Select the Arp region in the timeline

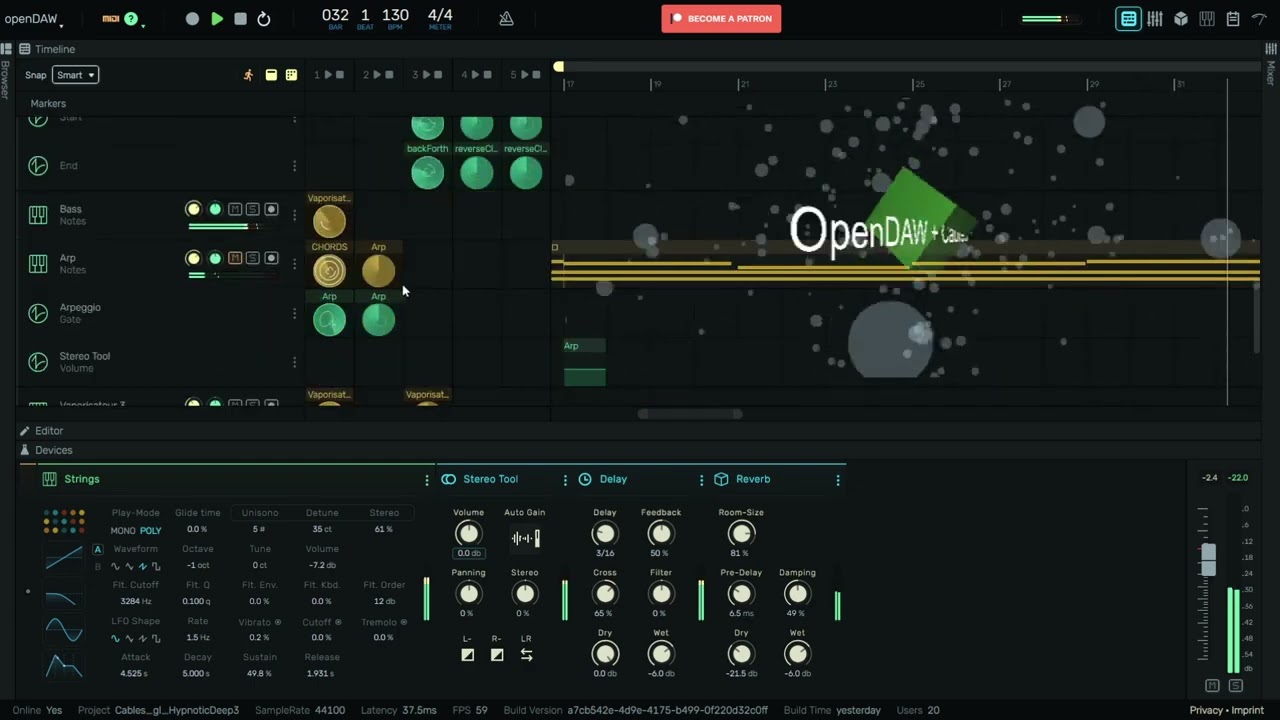click(585, 362)
